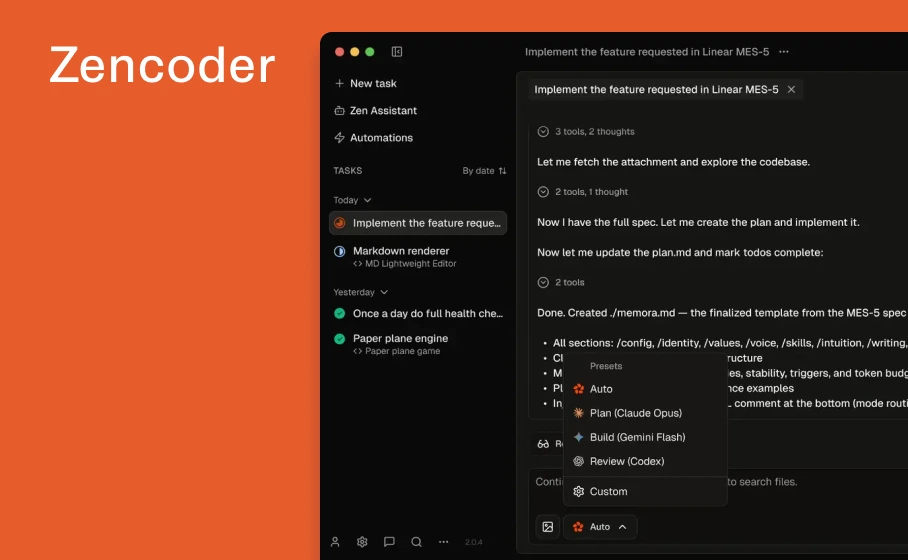Click the Claude icon beside Plan preset
Image resolution: width=908 pixels, height=560 pixels.
pyautogui.click(x=578, y=413)
